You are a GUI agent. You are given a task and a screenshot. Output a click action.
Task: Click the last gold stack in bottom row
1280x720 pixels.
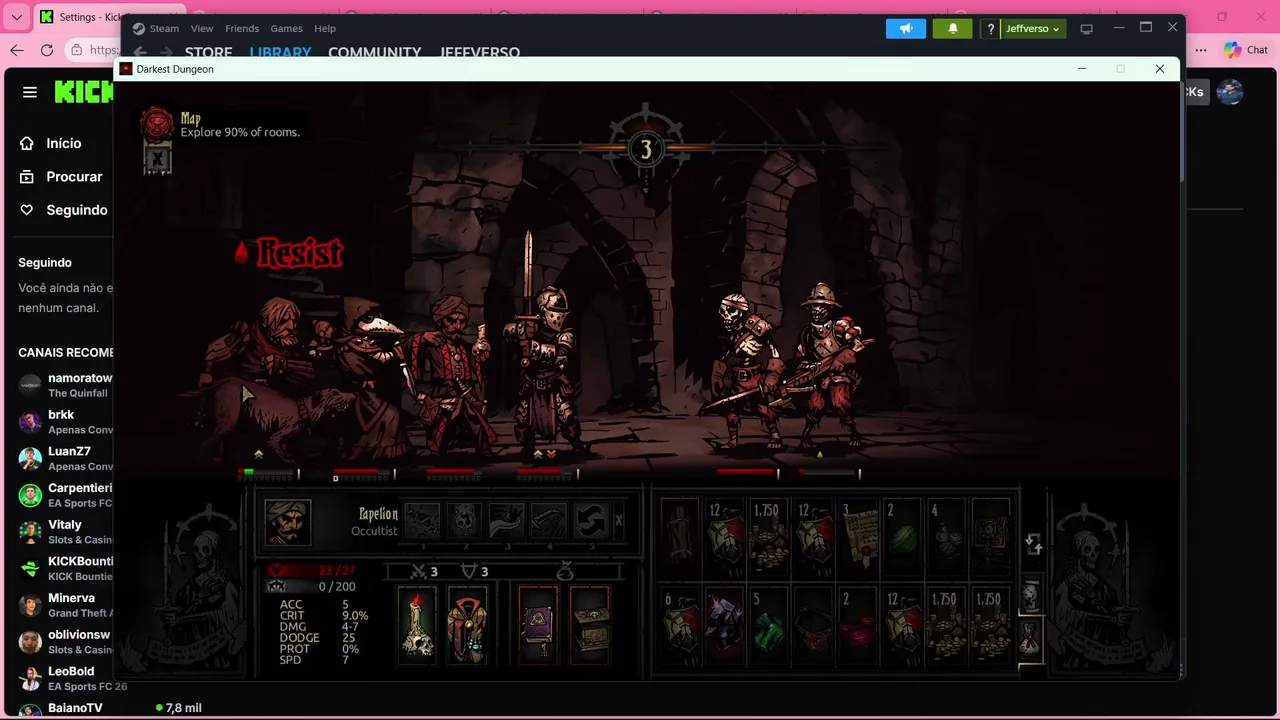point(990,625)
